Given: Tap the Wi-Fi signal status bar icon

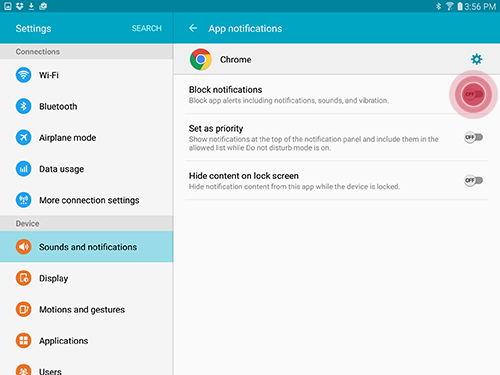Looking at the screenshot, I should point(450,6).
